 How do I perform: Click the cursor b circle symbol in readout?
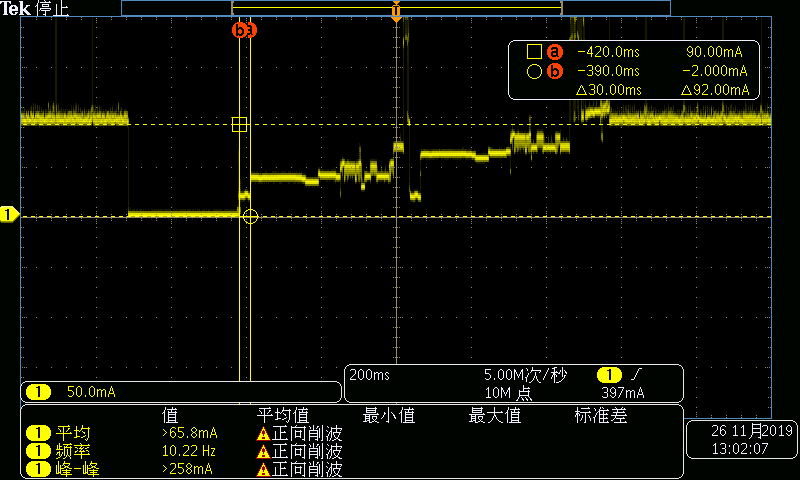point(534,71)
